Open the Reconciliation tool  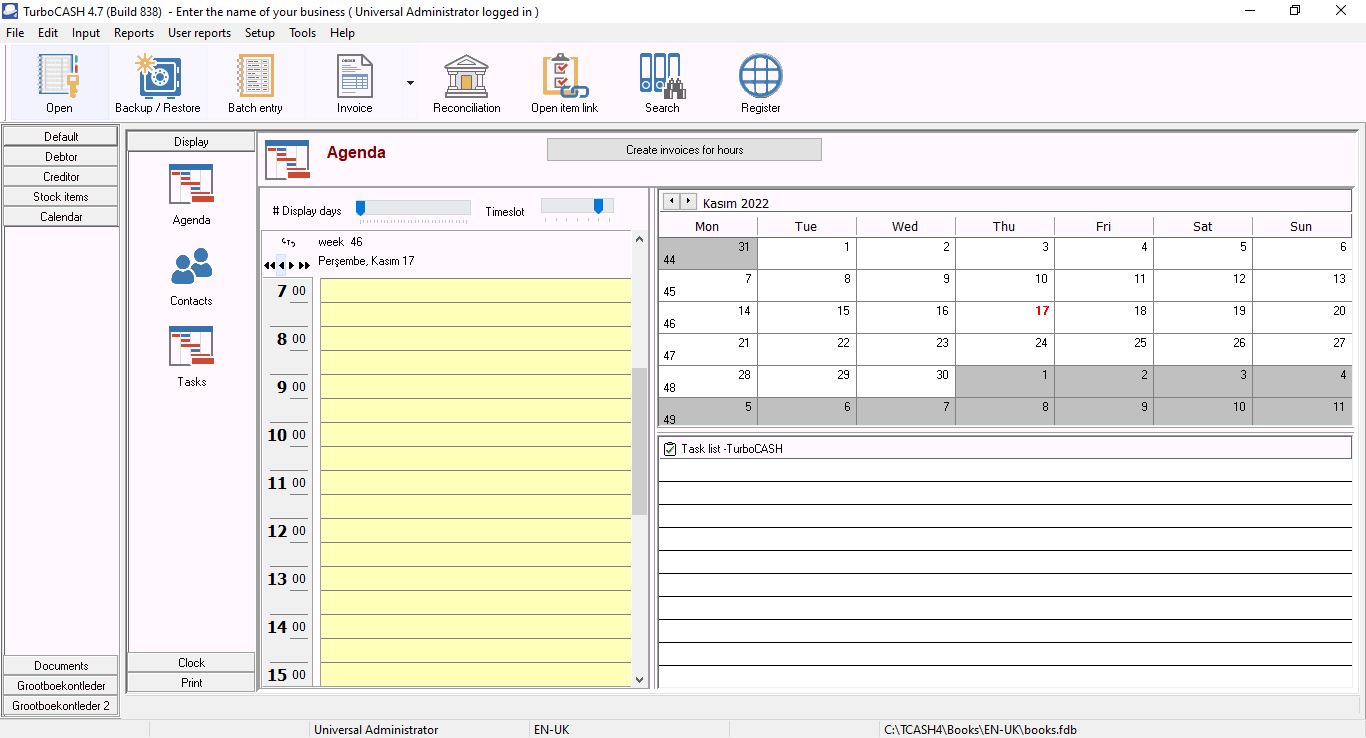coord(466,83)
